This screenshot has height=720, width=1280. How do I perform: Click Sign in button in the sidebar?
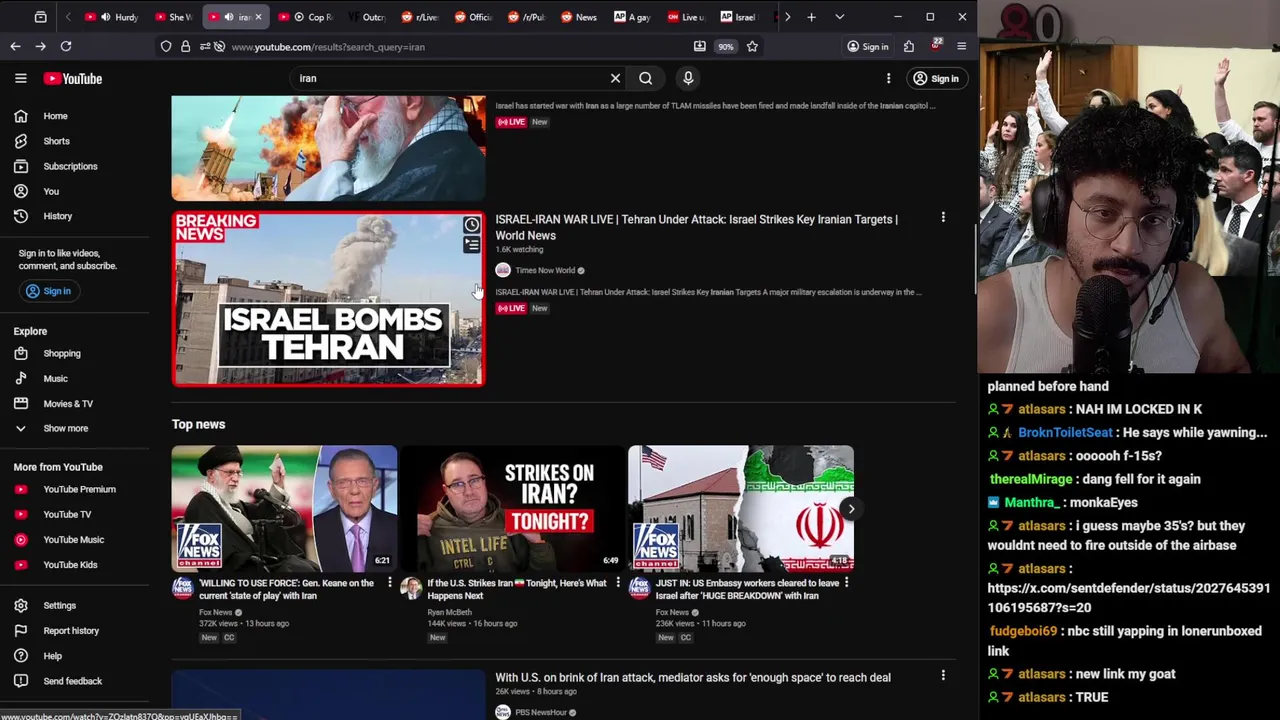48,291
